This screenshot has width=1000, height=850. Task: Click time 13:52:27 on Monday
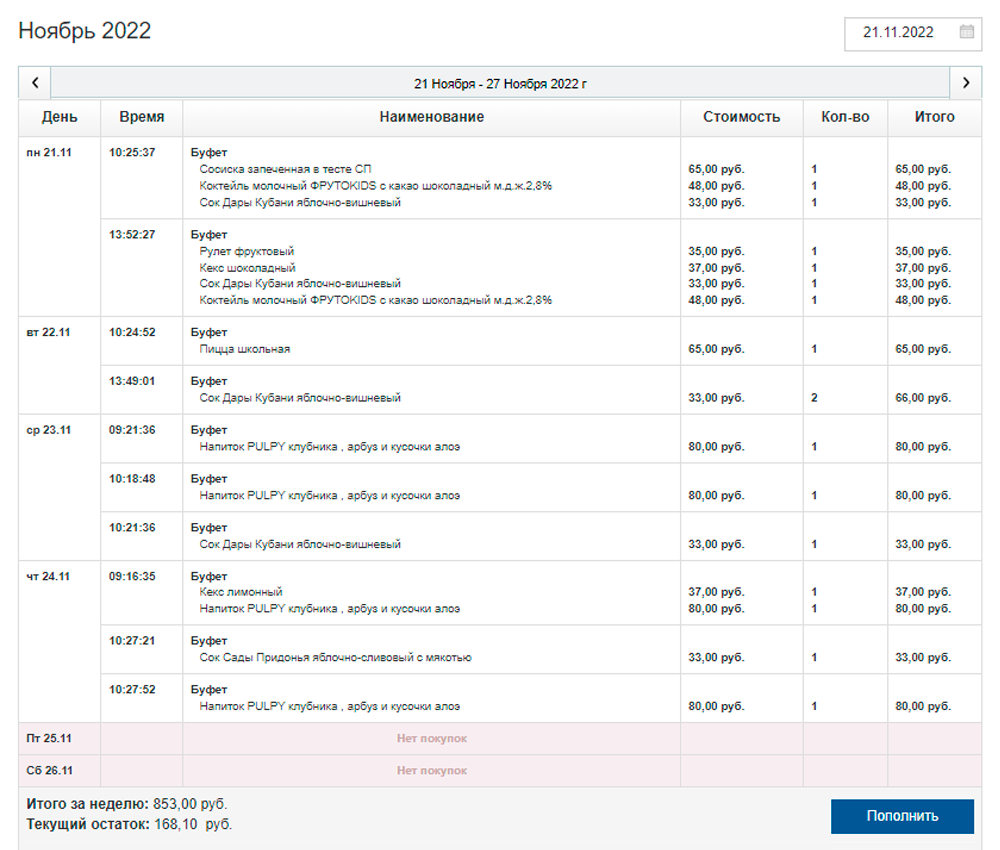click(132, 235)
